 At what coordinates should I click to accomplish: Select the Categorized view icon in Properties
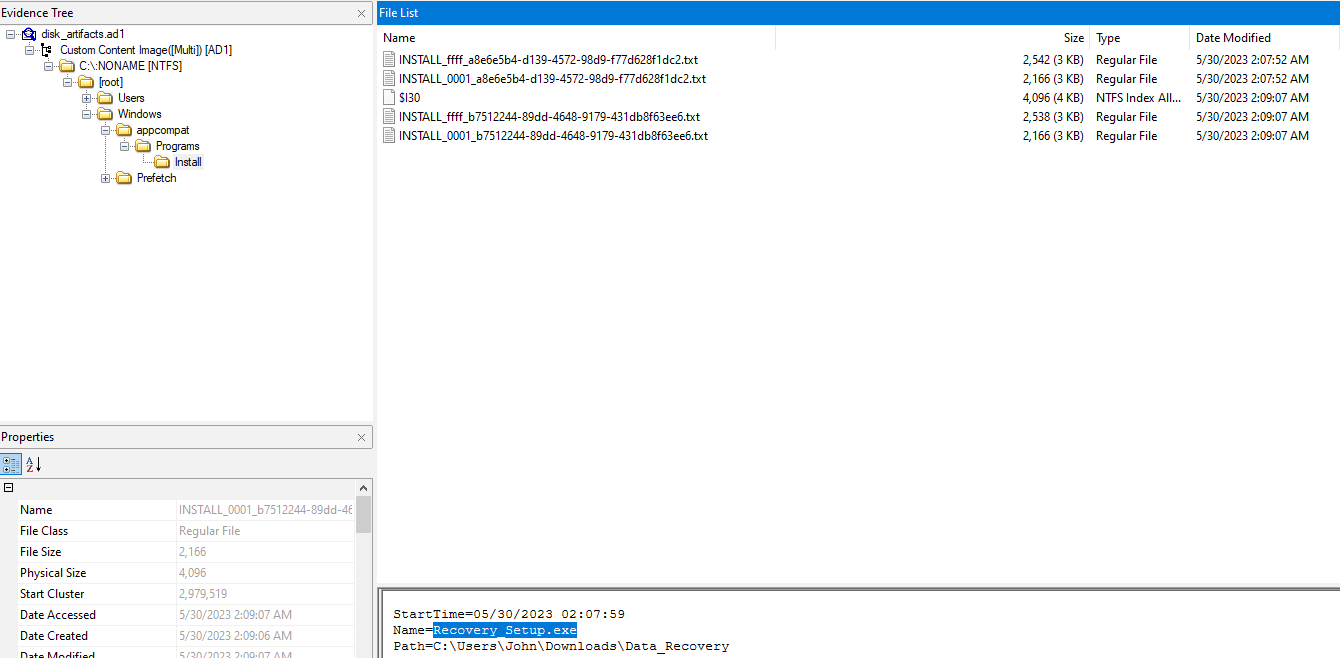(11, 464)
